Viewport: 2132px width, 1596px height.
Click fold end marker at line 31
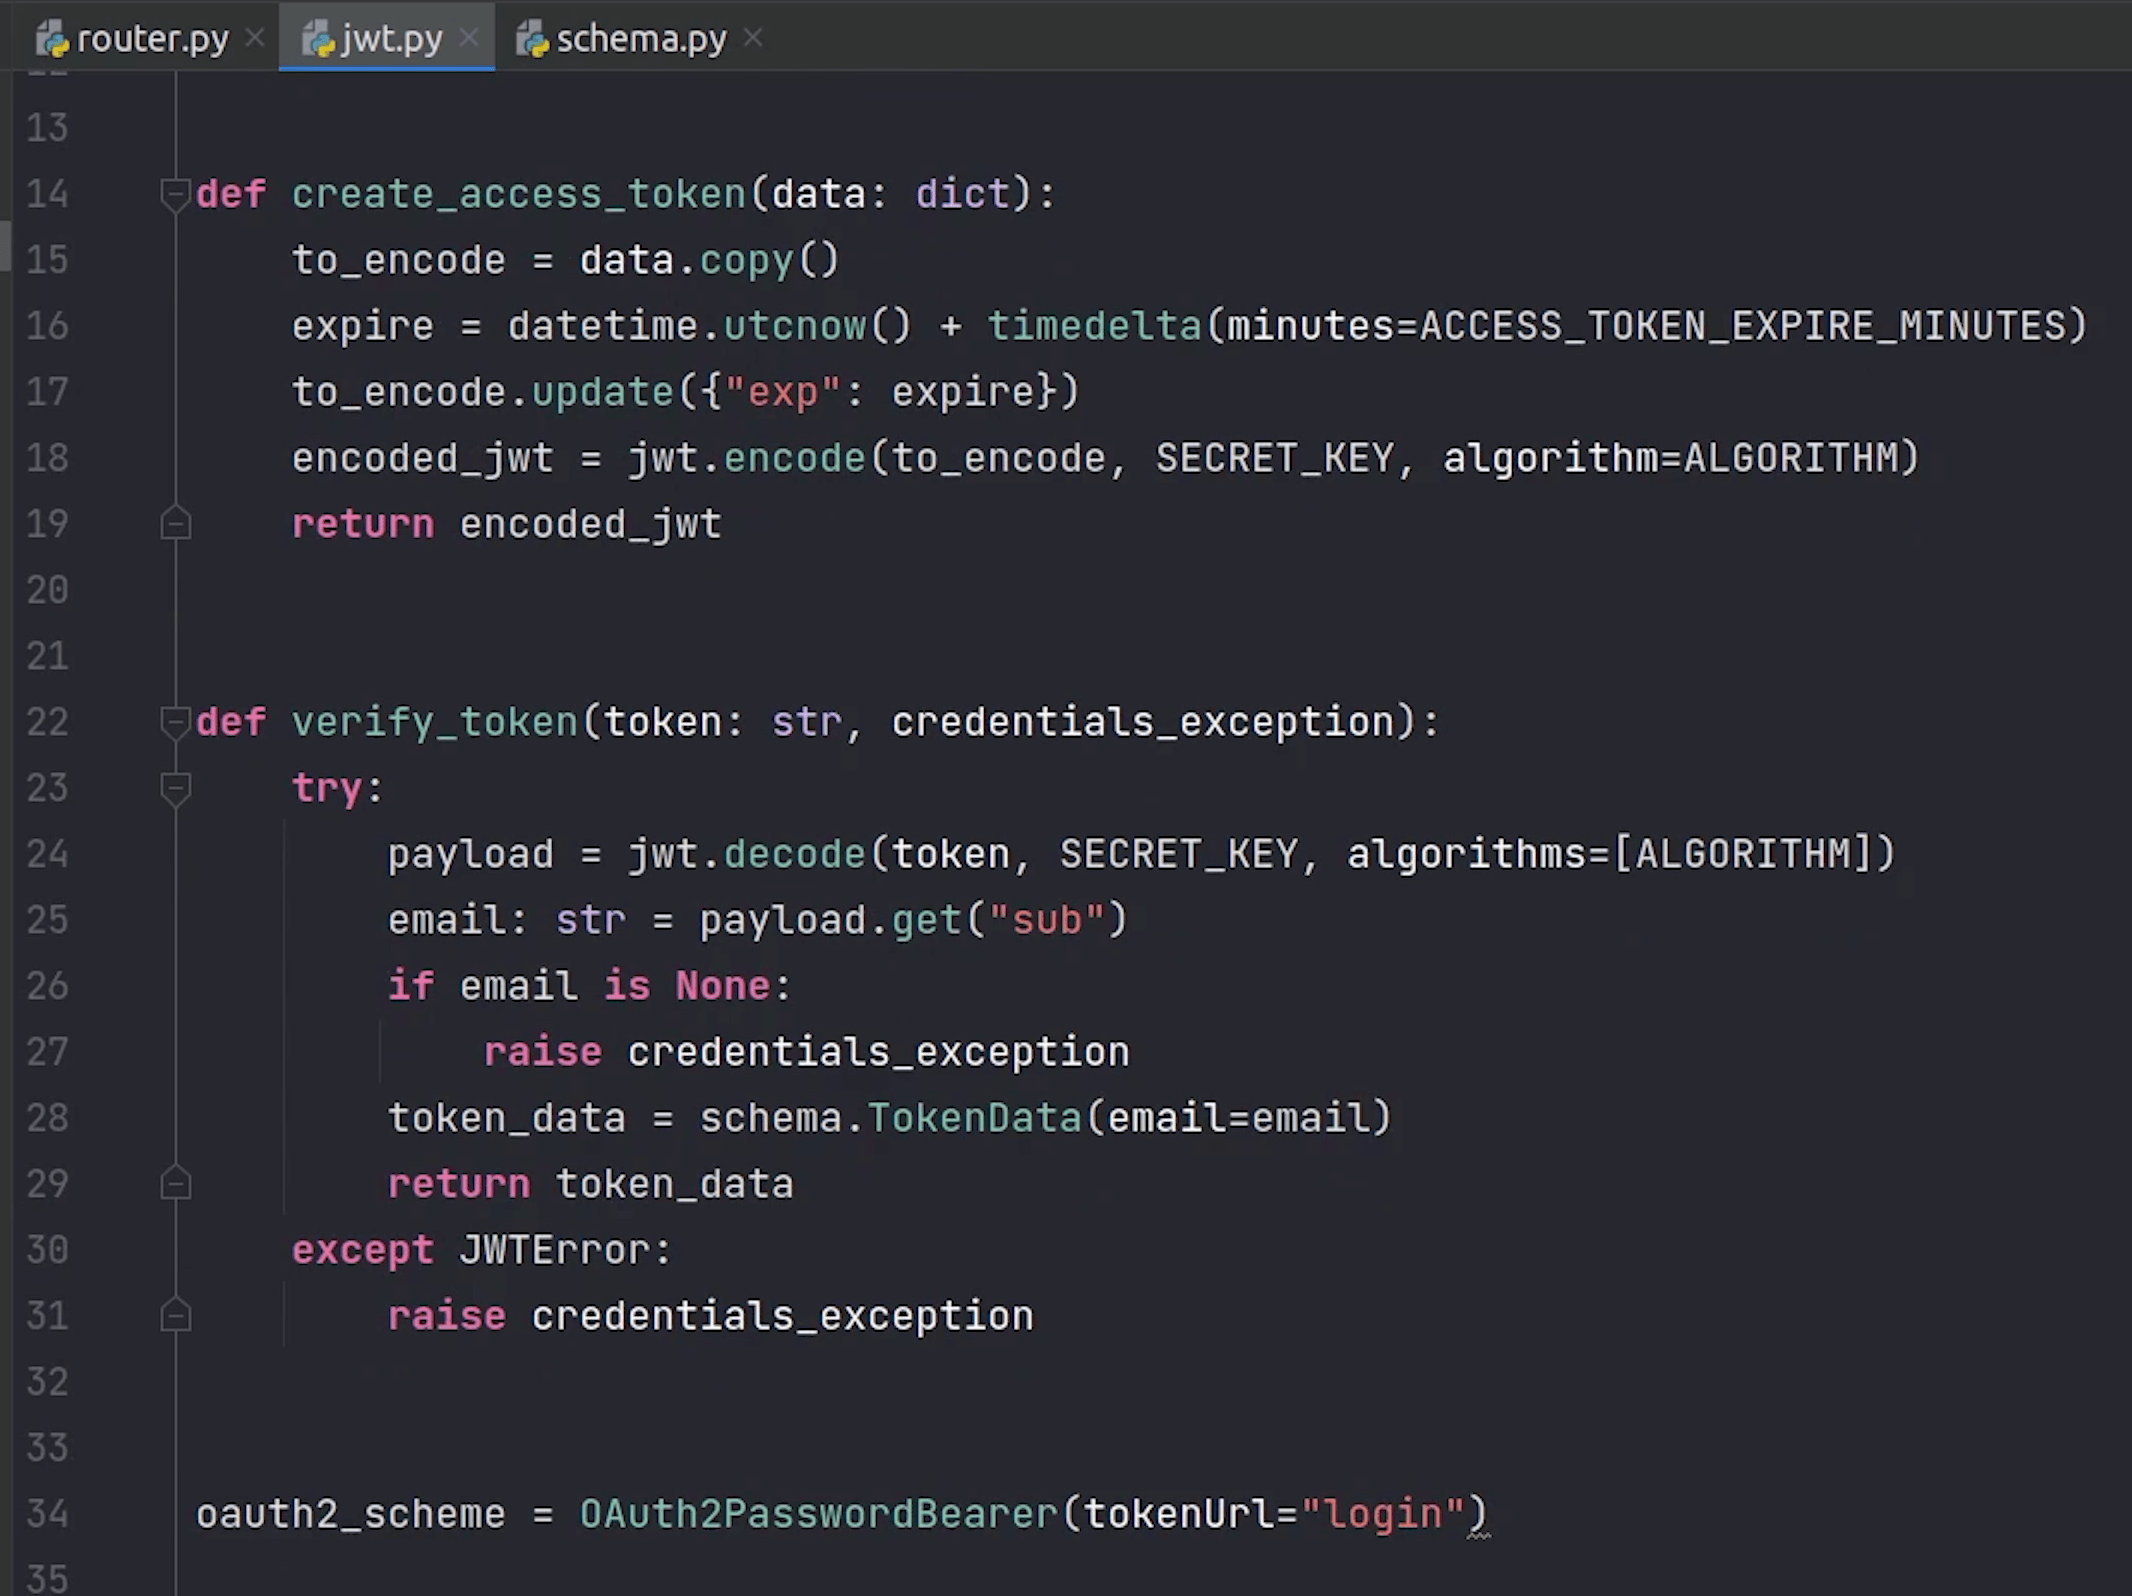point(175,1315)
